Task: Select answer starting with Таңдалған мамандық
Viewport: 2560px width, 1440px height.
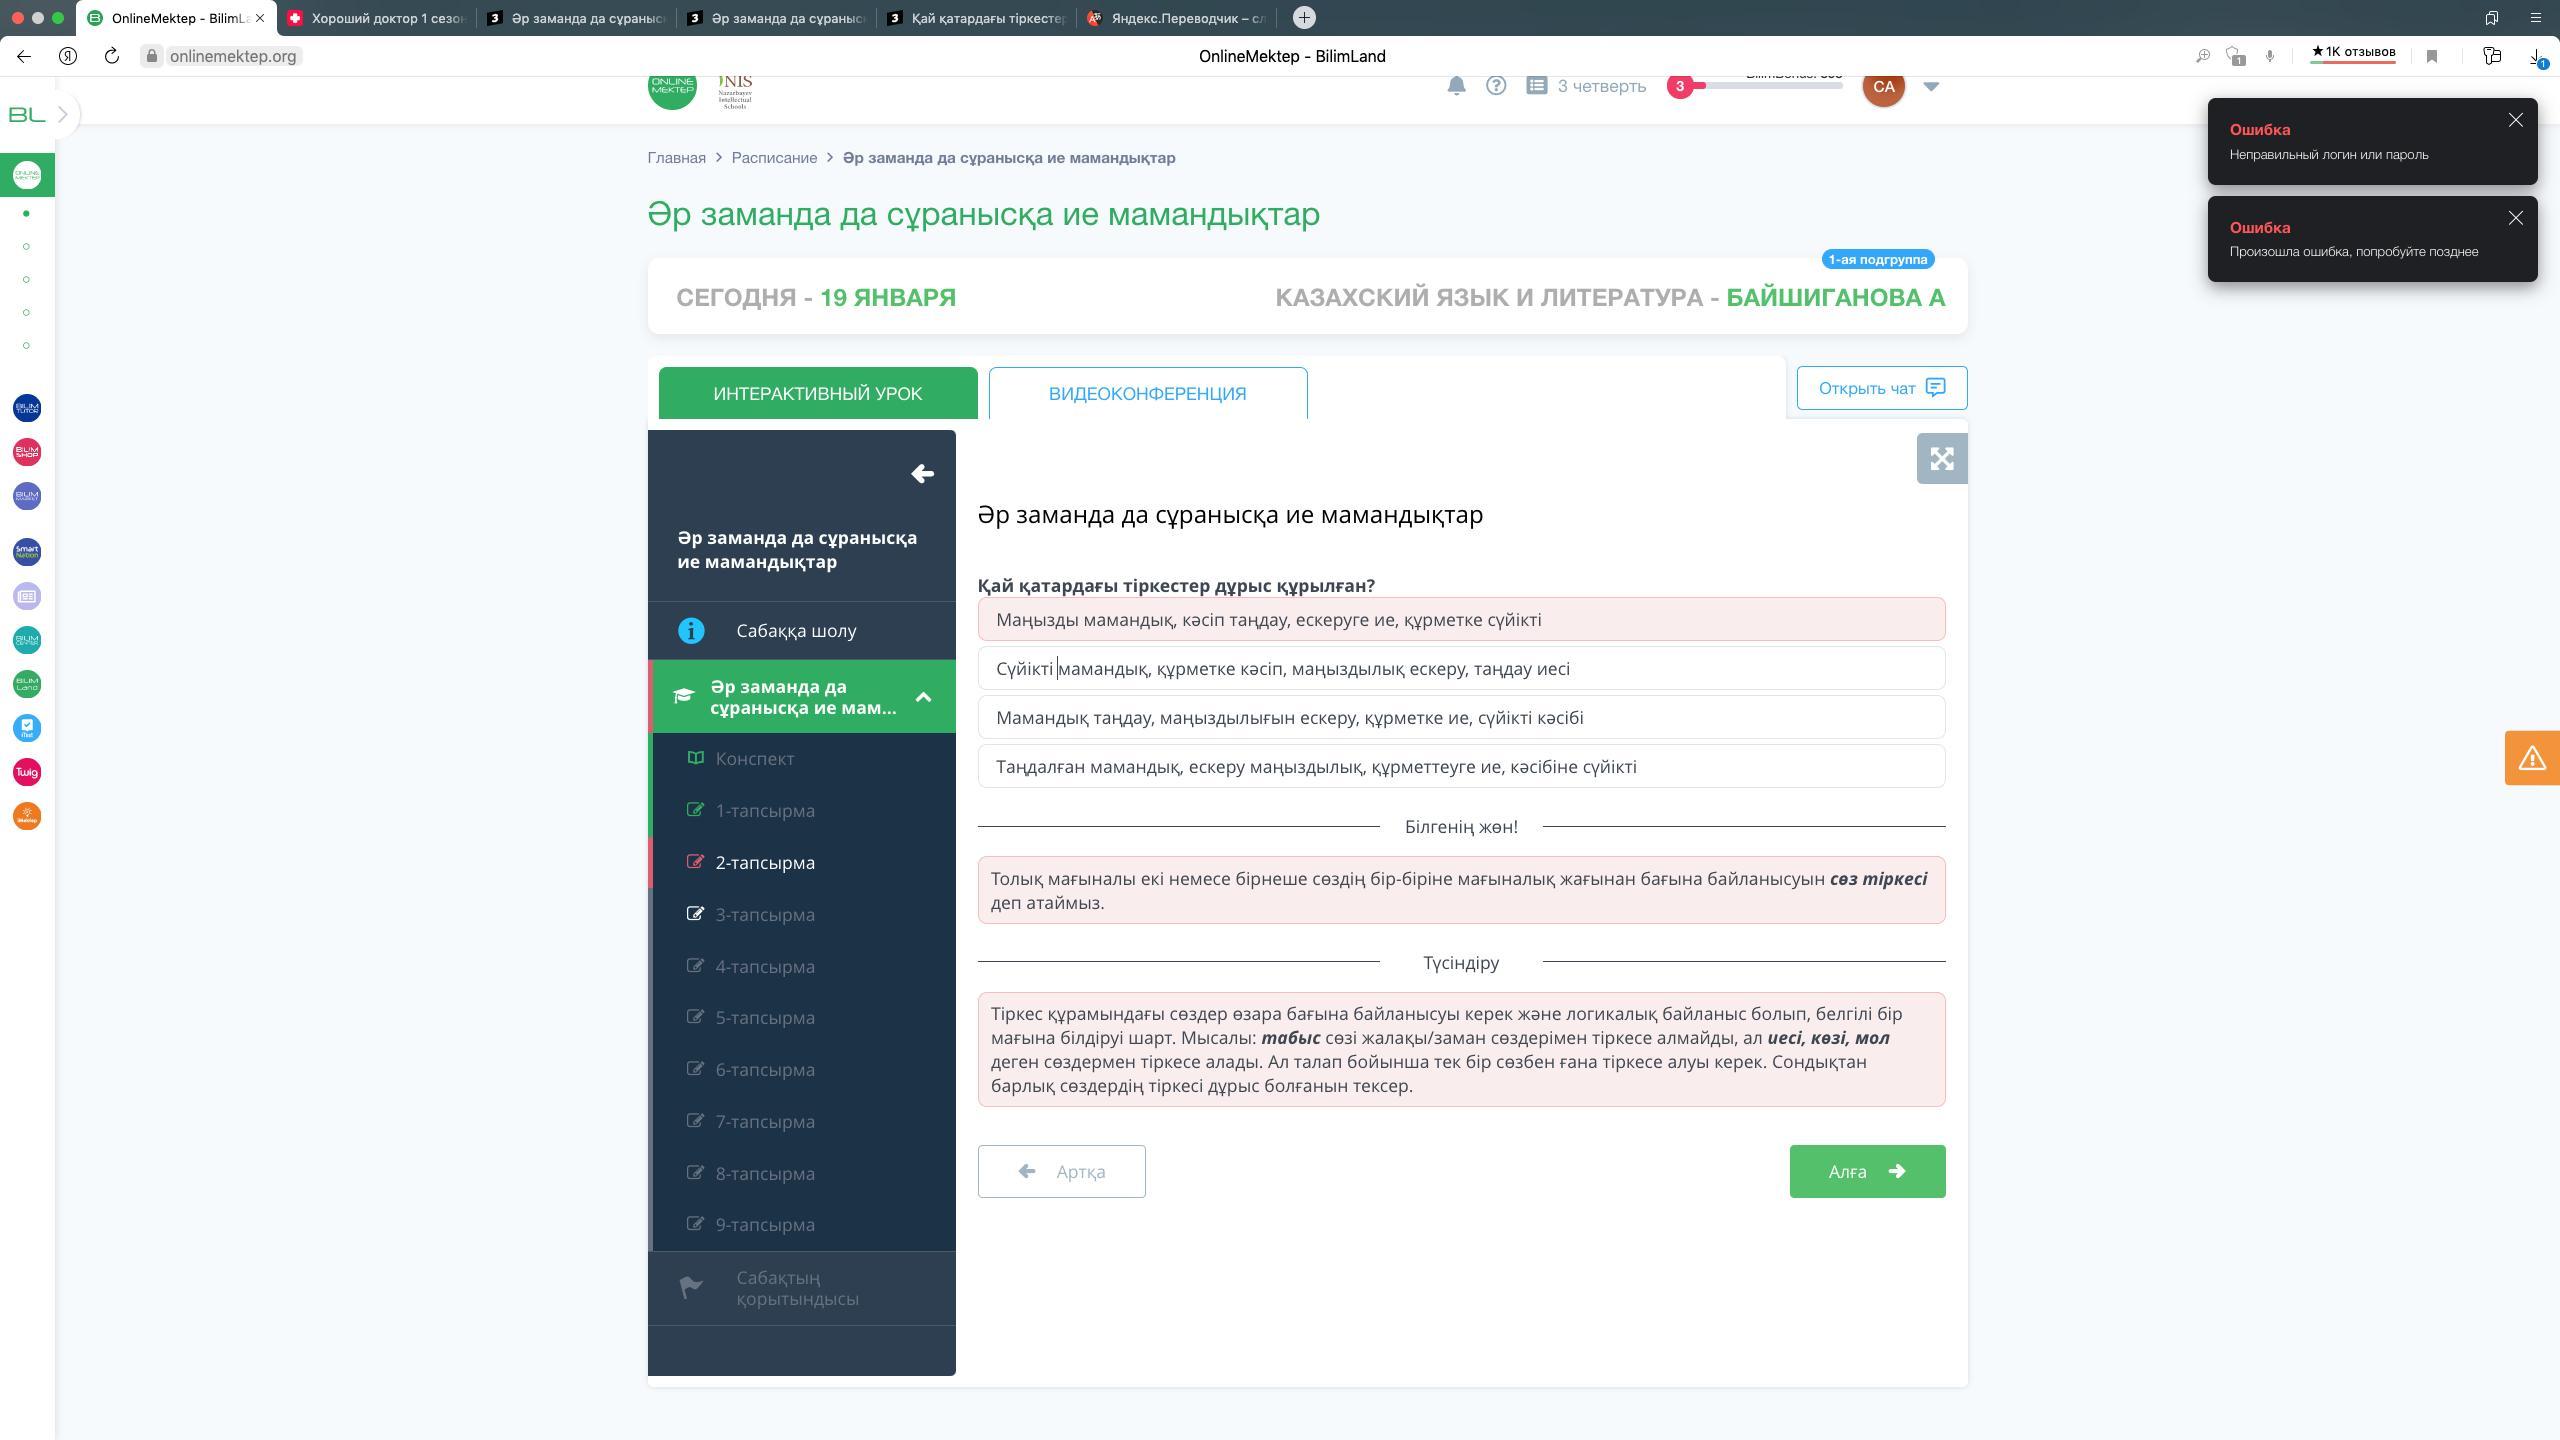Action: coord(1461,766)
